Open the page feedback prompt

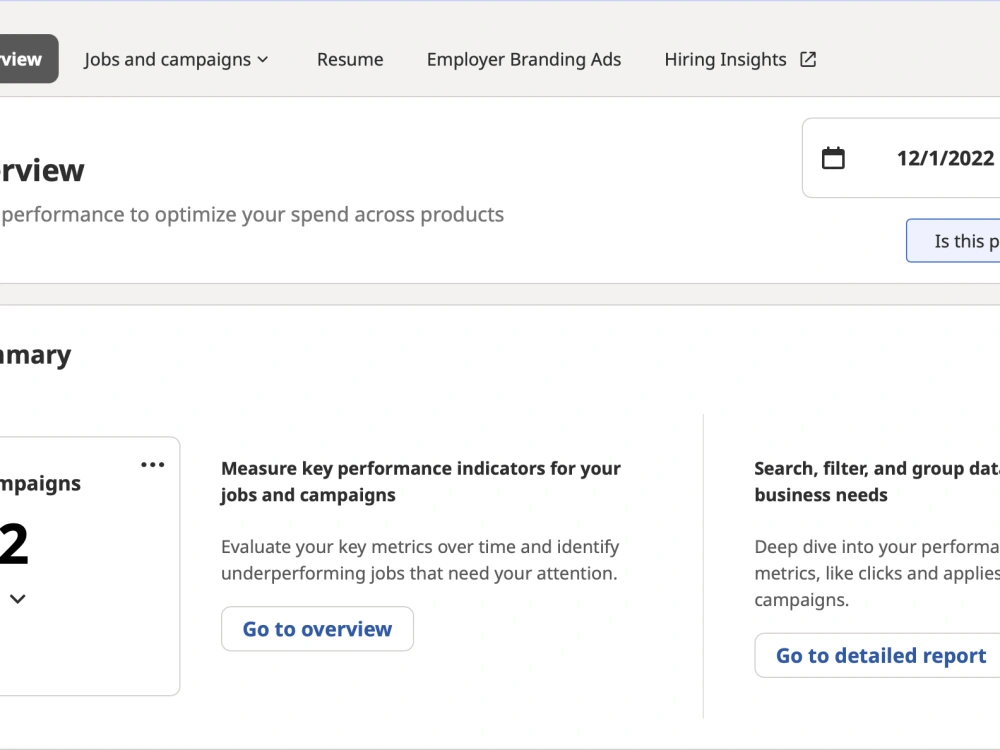(x=965, y=240)
